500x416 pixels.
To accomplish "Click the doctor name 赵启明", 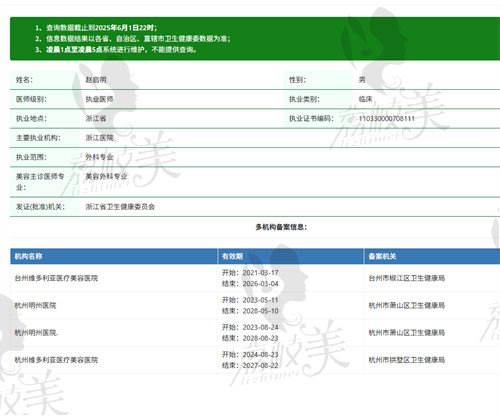I will [x=96, y=80].
